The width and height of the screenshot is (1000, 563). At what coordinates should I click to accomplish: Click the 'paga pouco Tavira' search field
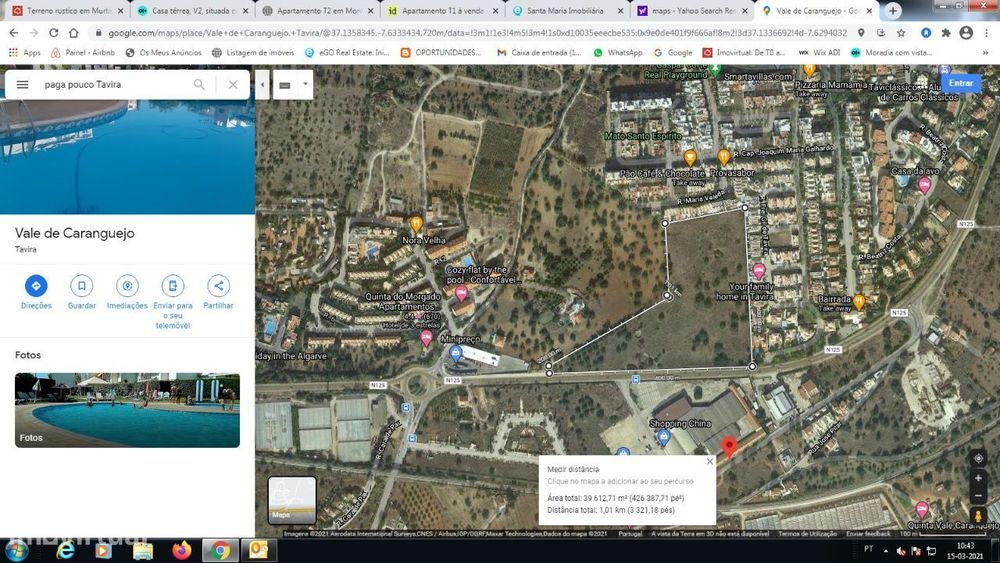tap(115, 84)
